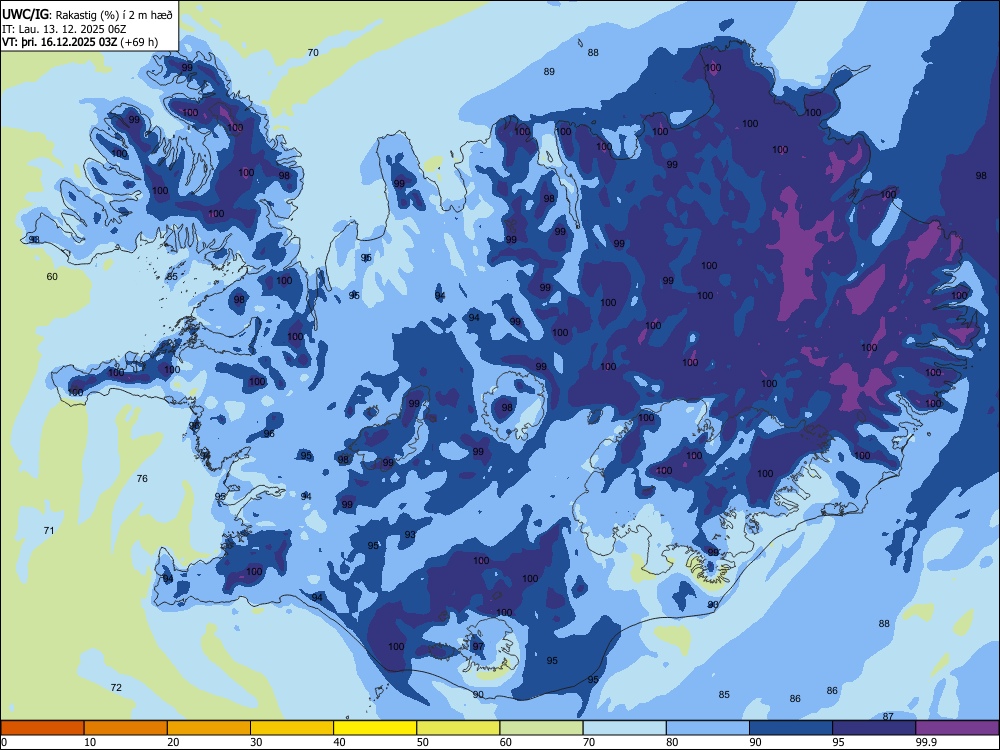Select the 30–40 golden legend swatch

click(x=292, y=728)
